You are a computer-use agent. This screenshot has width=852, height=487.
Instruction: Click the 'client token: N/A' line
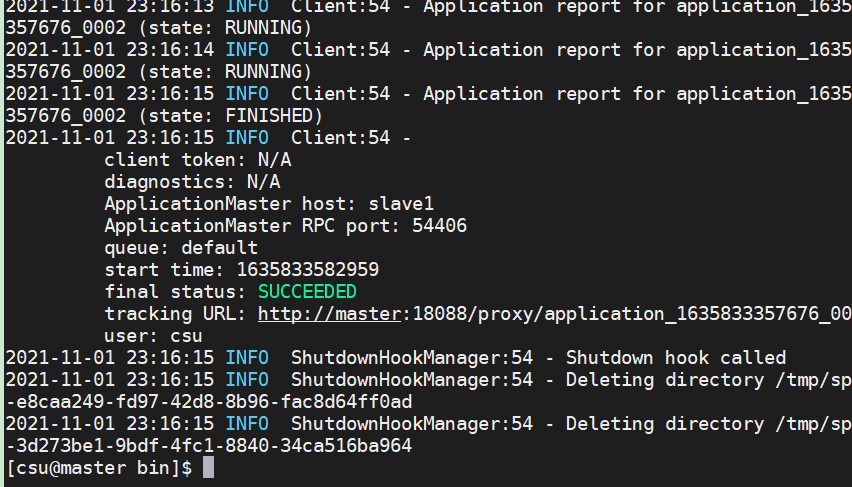[198, 160]
